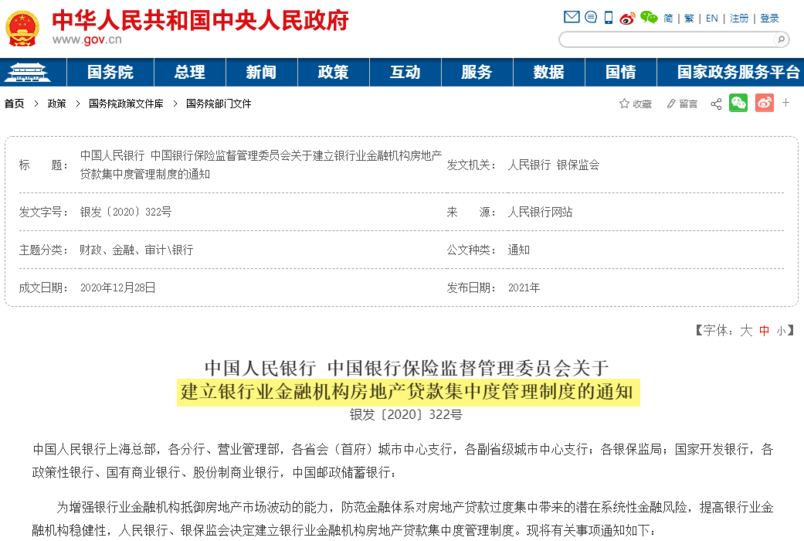Open the 新闻 menu
Image resolution: width=804 pixels, height=541 pixels.
(x=262, y=72)
